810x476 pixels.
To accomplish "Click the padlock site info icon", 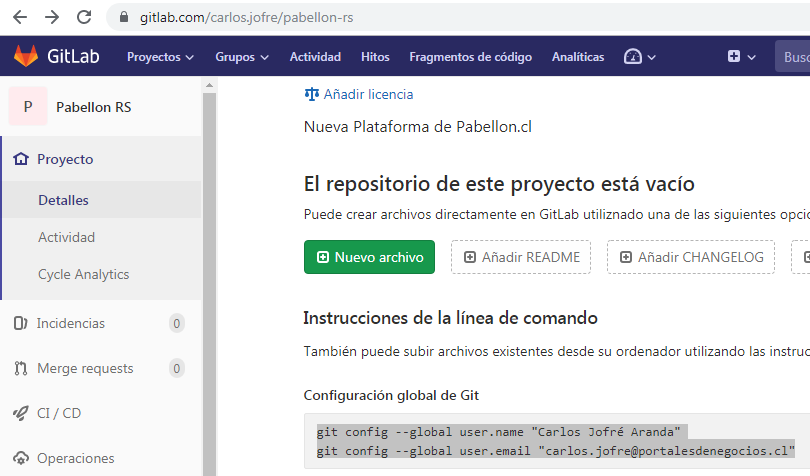I will pos(124,18).
